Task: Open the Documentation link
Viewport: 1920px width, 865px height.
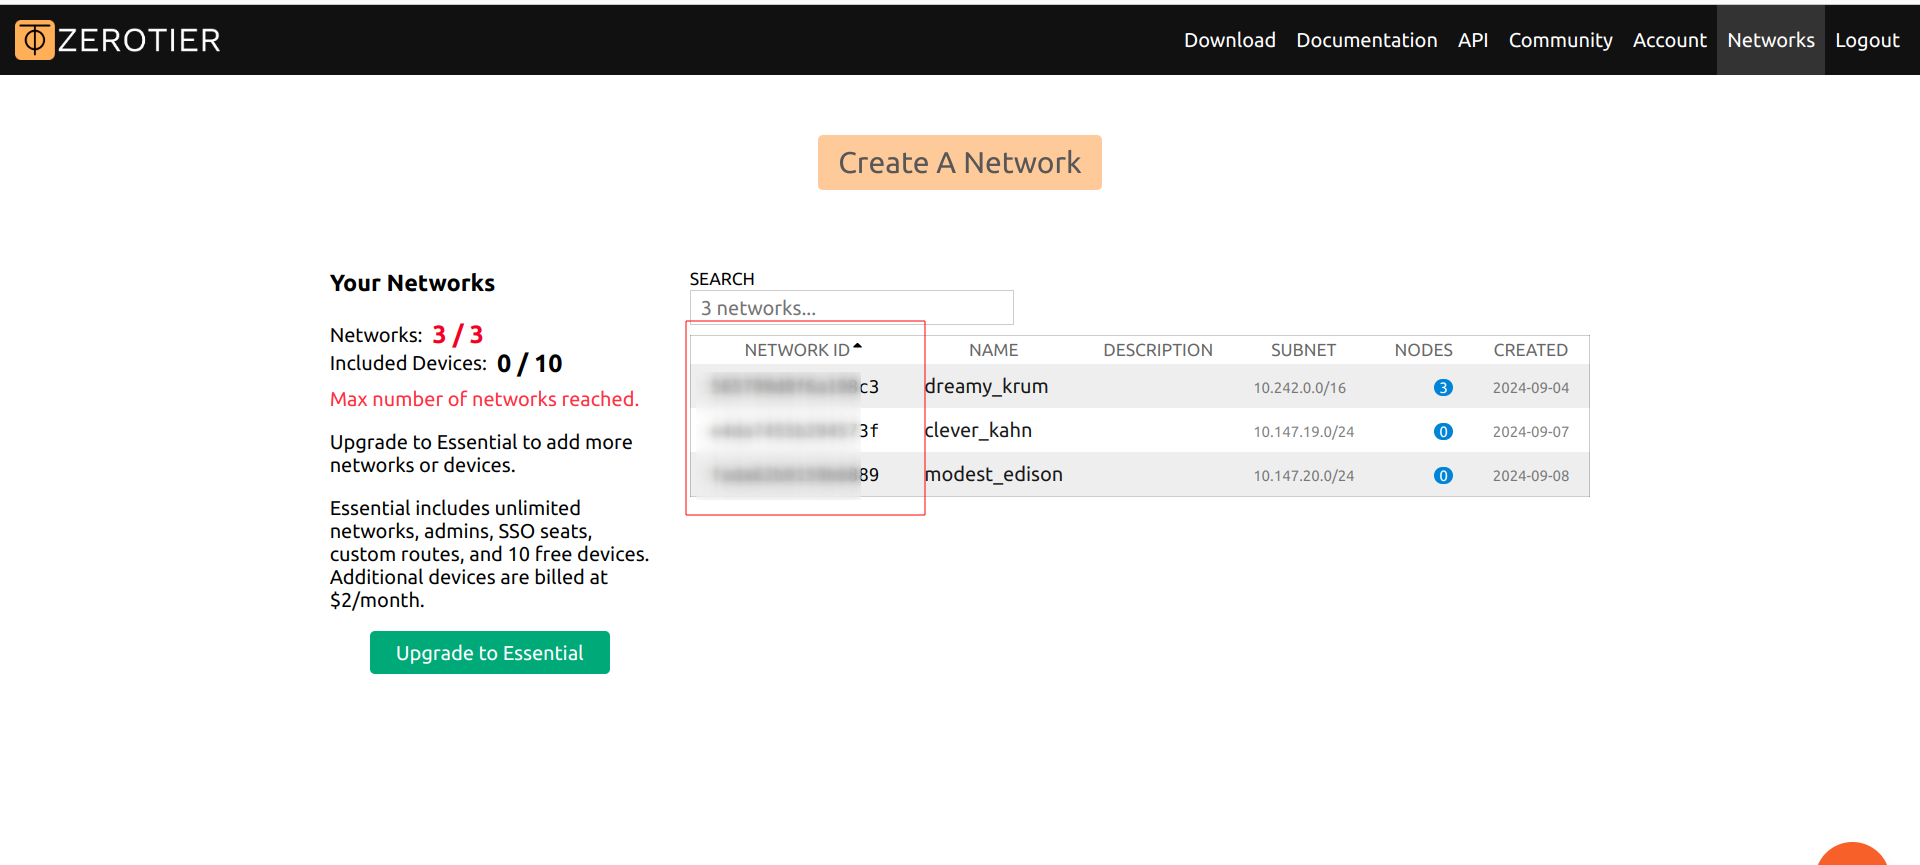Action: coord(1367,40)
